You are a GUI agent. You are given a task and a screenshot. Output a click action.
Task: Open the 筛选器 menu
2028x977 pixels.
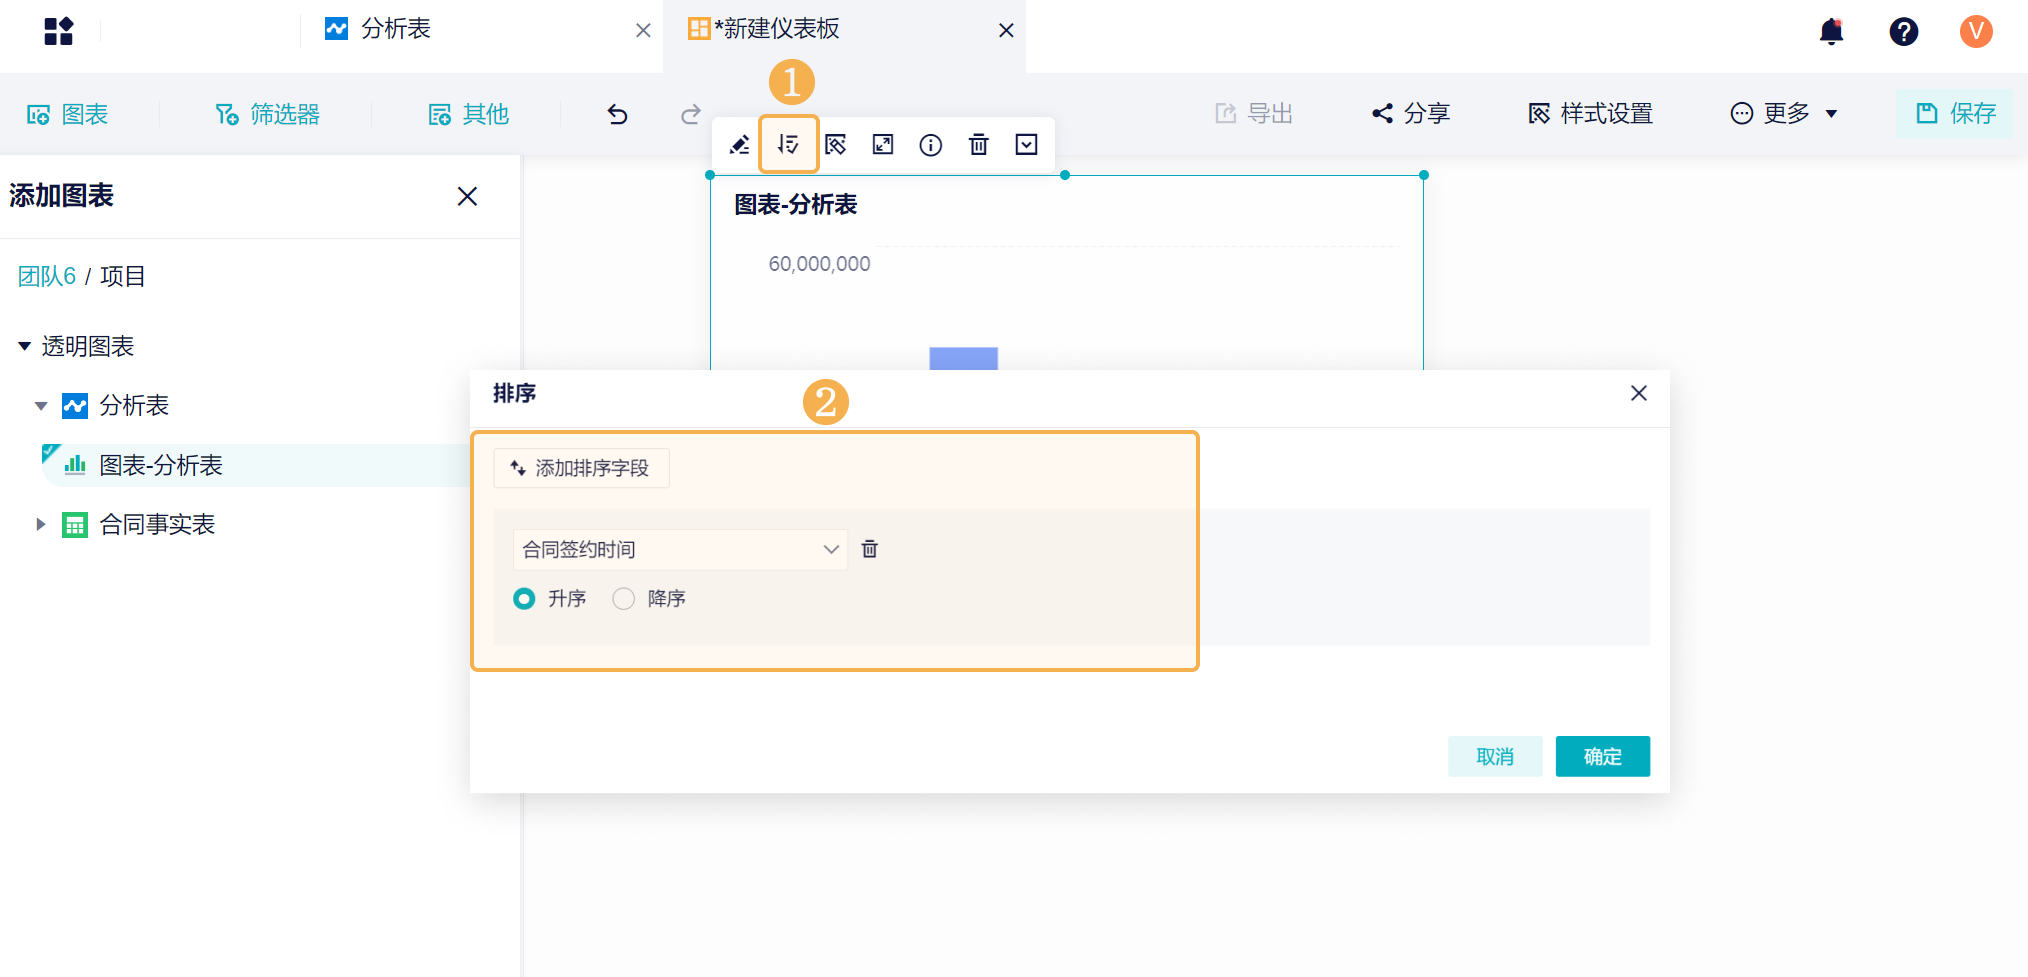pos(268,114)
